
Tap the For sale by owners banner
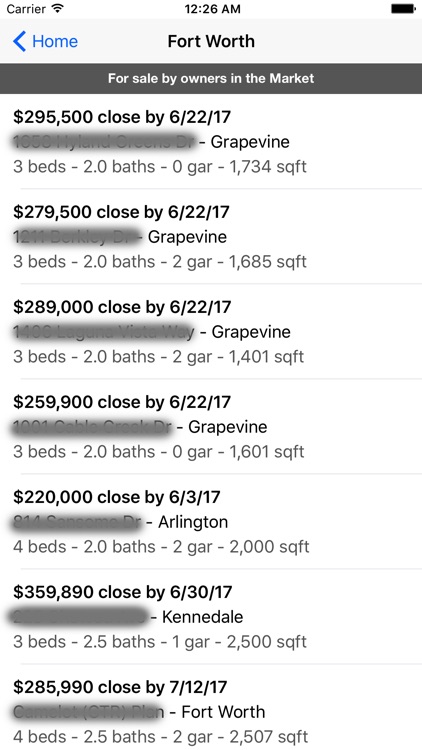pyautogui.click(x=211, y=78)
